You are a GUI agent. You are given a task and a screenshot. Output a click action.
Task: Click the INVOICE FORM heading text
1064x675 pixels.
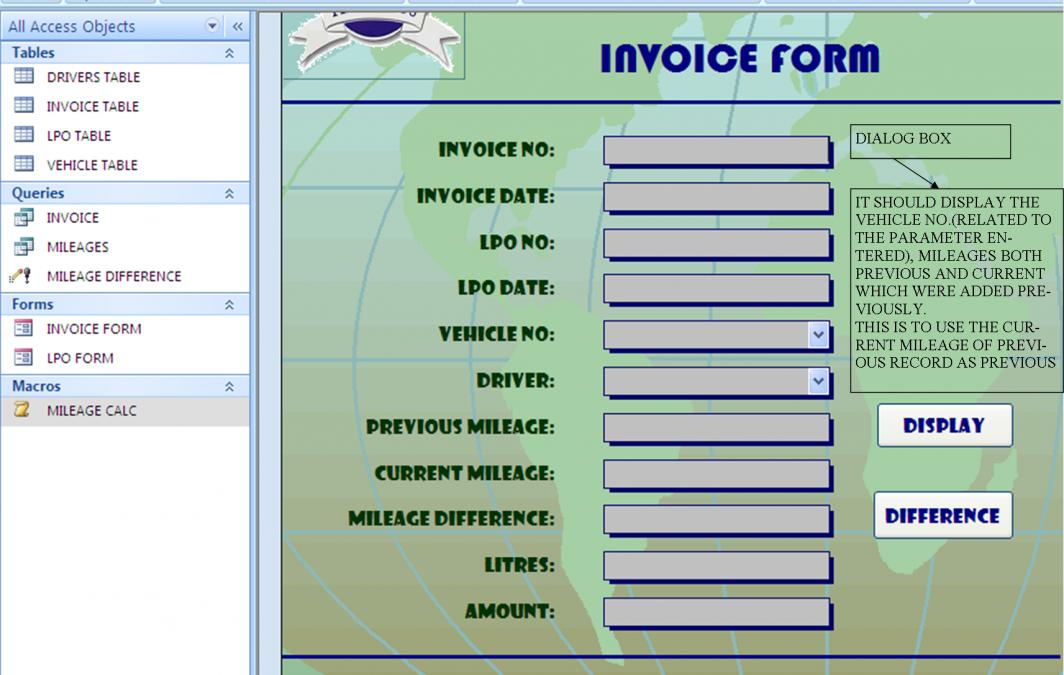coord(740,58)
